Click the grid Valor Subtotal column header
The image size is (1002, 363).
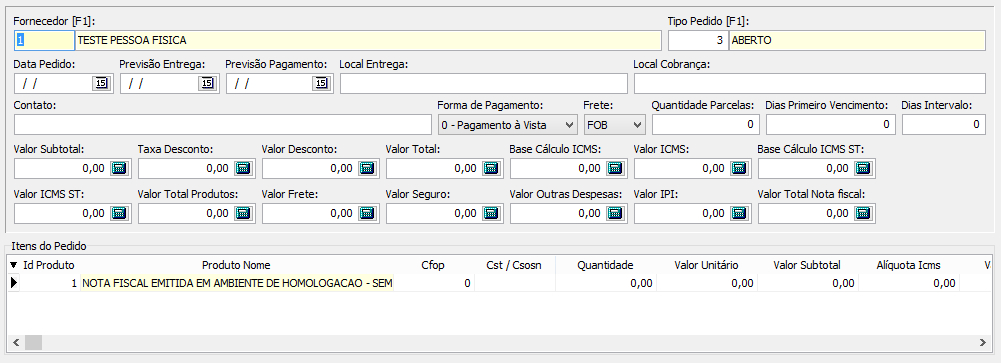coord(807,265)
